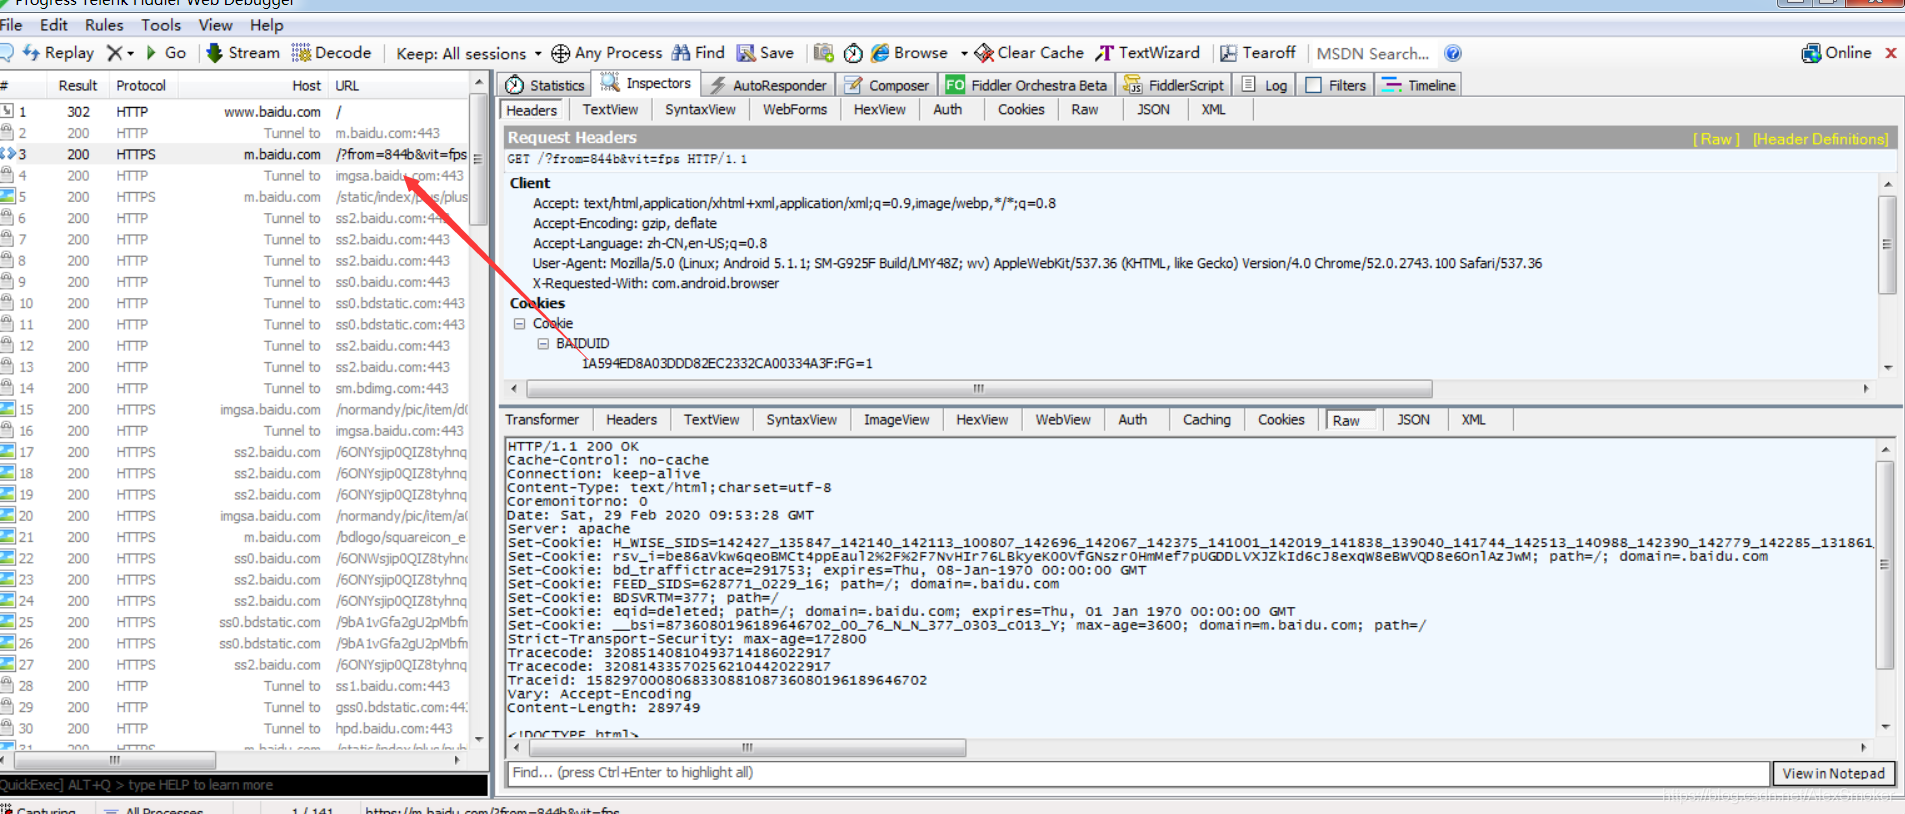This screenshot has width=1905, height=814.
Task: Select the request WebForms inspector tab
Action: (795, 110)
